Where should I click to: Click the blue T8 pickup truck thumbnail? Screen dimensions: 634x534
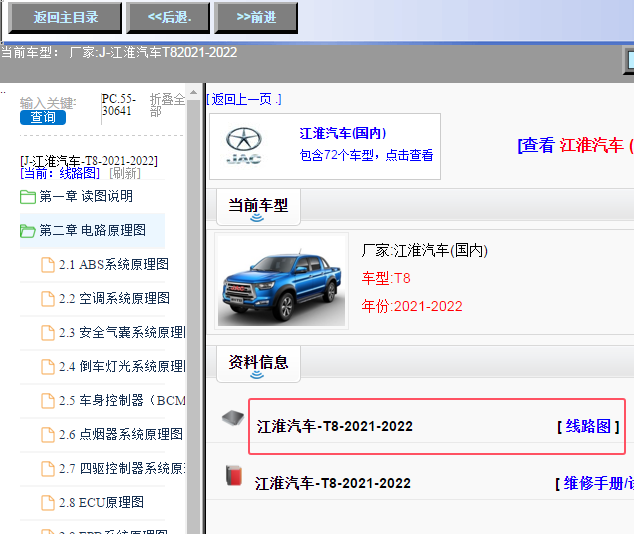pyautogui.click(x=281, y=281)
